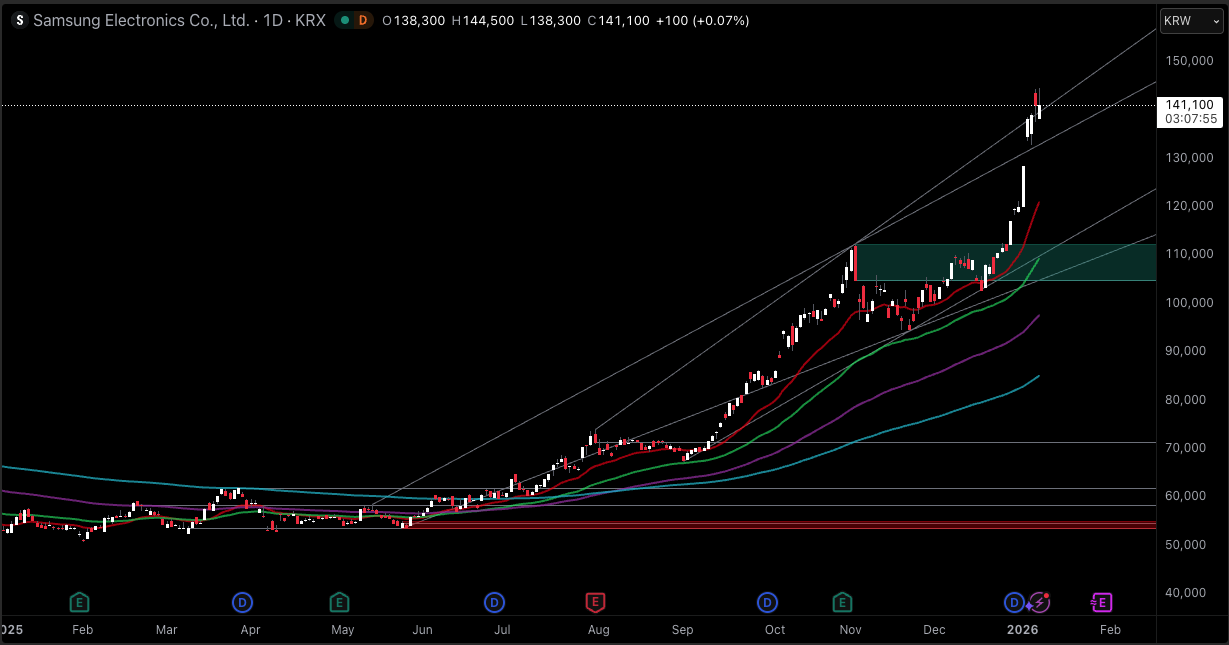Open the KRW currency dropdown
This screenshot has height=645, width=1229.
(x=1190, y=20)
